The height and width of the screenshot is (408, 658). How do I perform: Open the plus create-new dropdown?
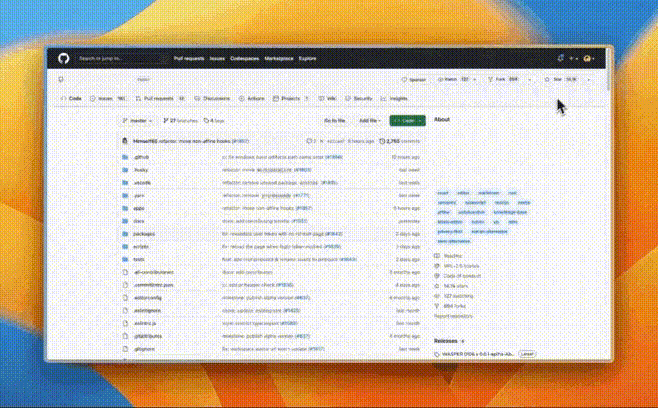(x=573, y=59)
